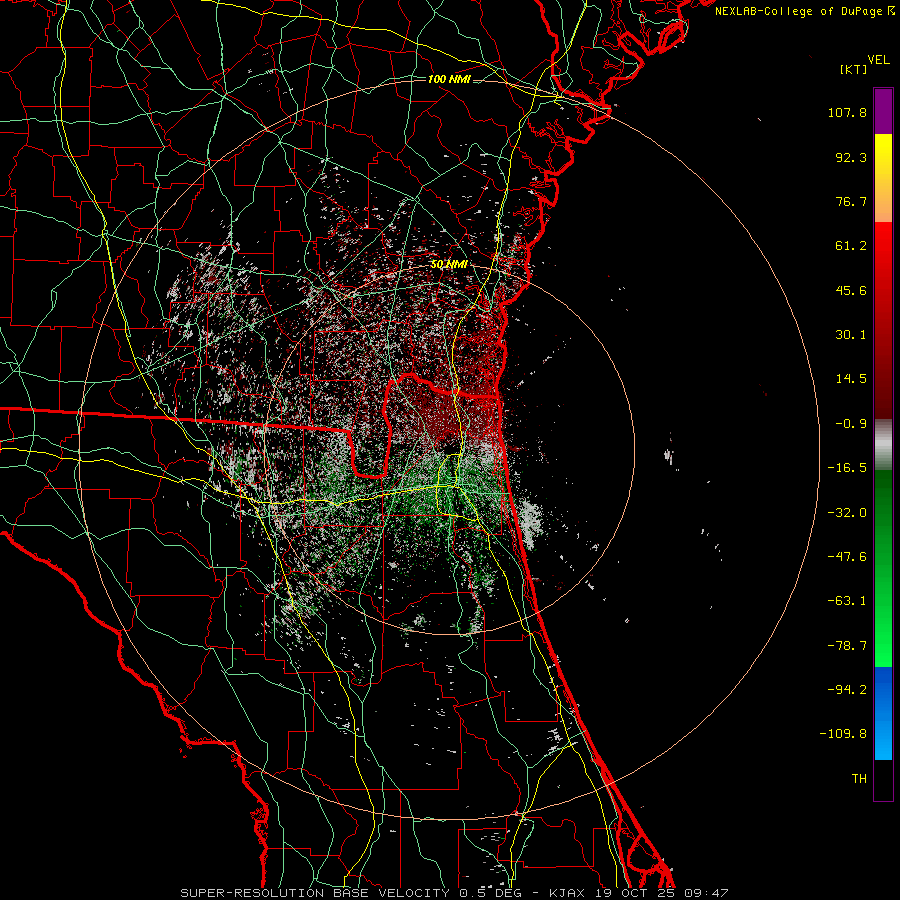The width and height of the screenshot is (900, 900).
Task: Click the Super-Resolution Base Velocity caption
Action: tap(454, 893)
